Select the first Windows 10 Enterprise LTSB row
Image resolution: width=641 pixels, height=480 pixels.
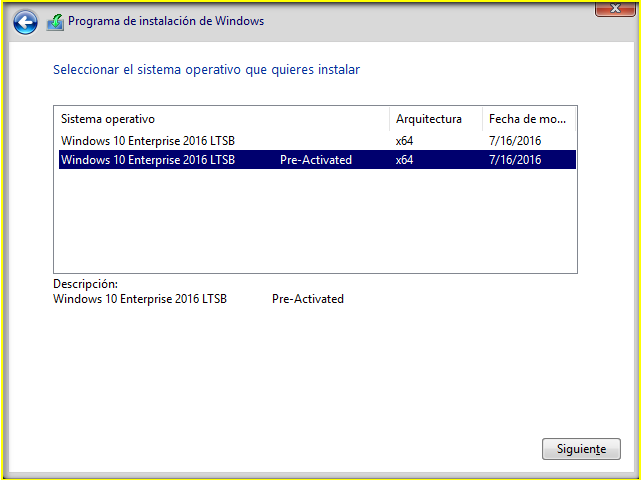[317, 141]
